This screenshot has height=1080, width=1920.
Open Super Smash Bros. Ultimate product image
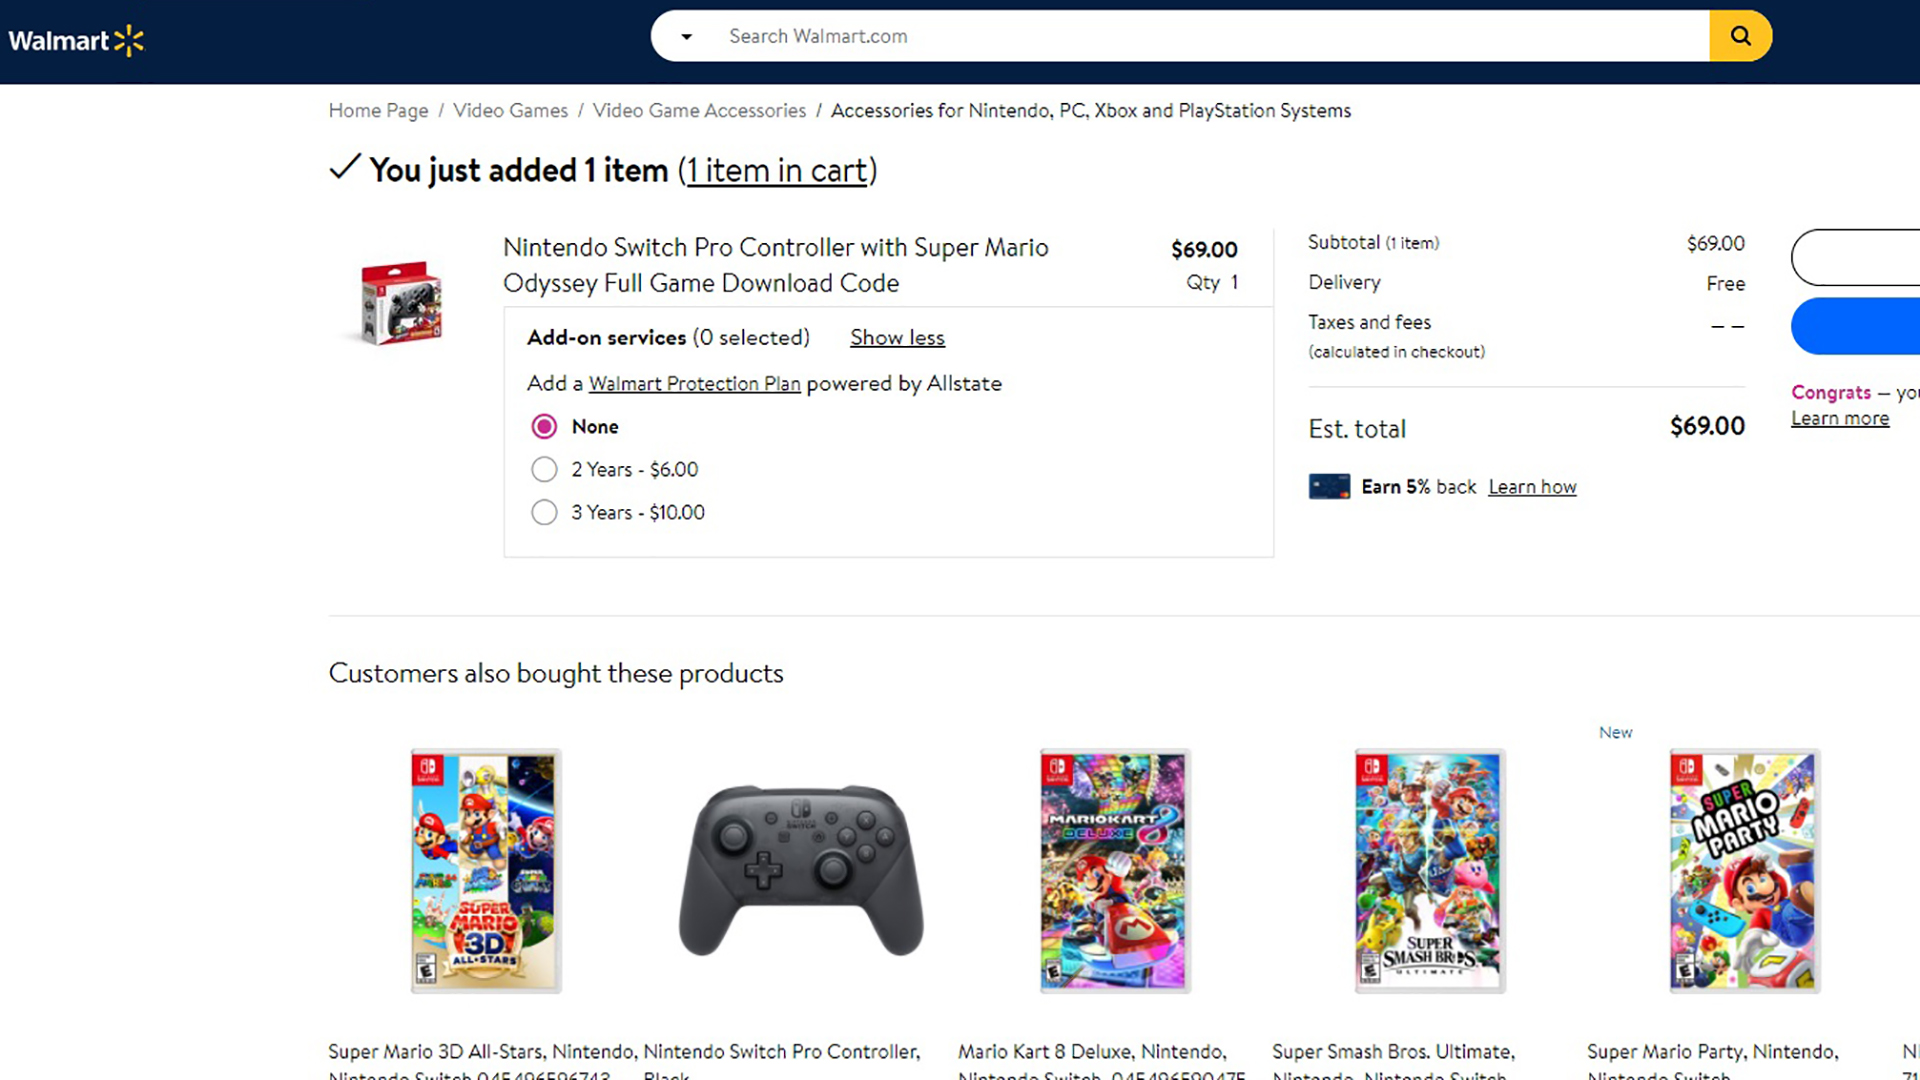tap(1429, 870)
